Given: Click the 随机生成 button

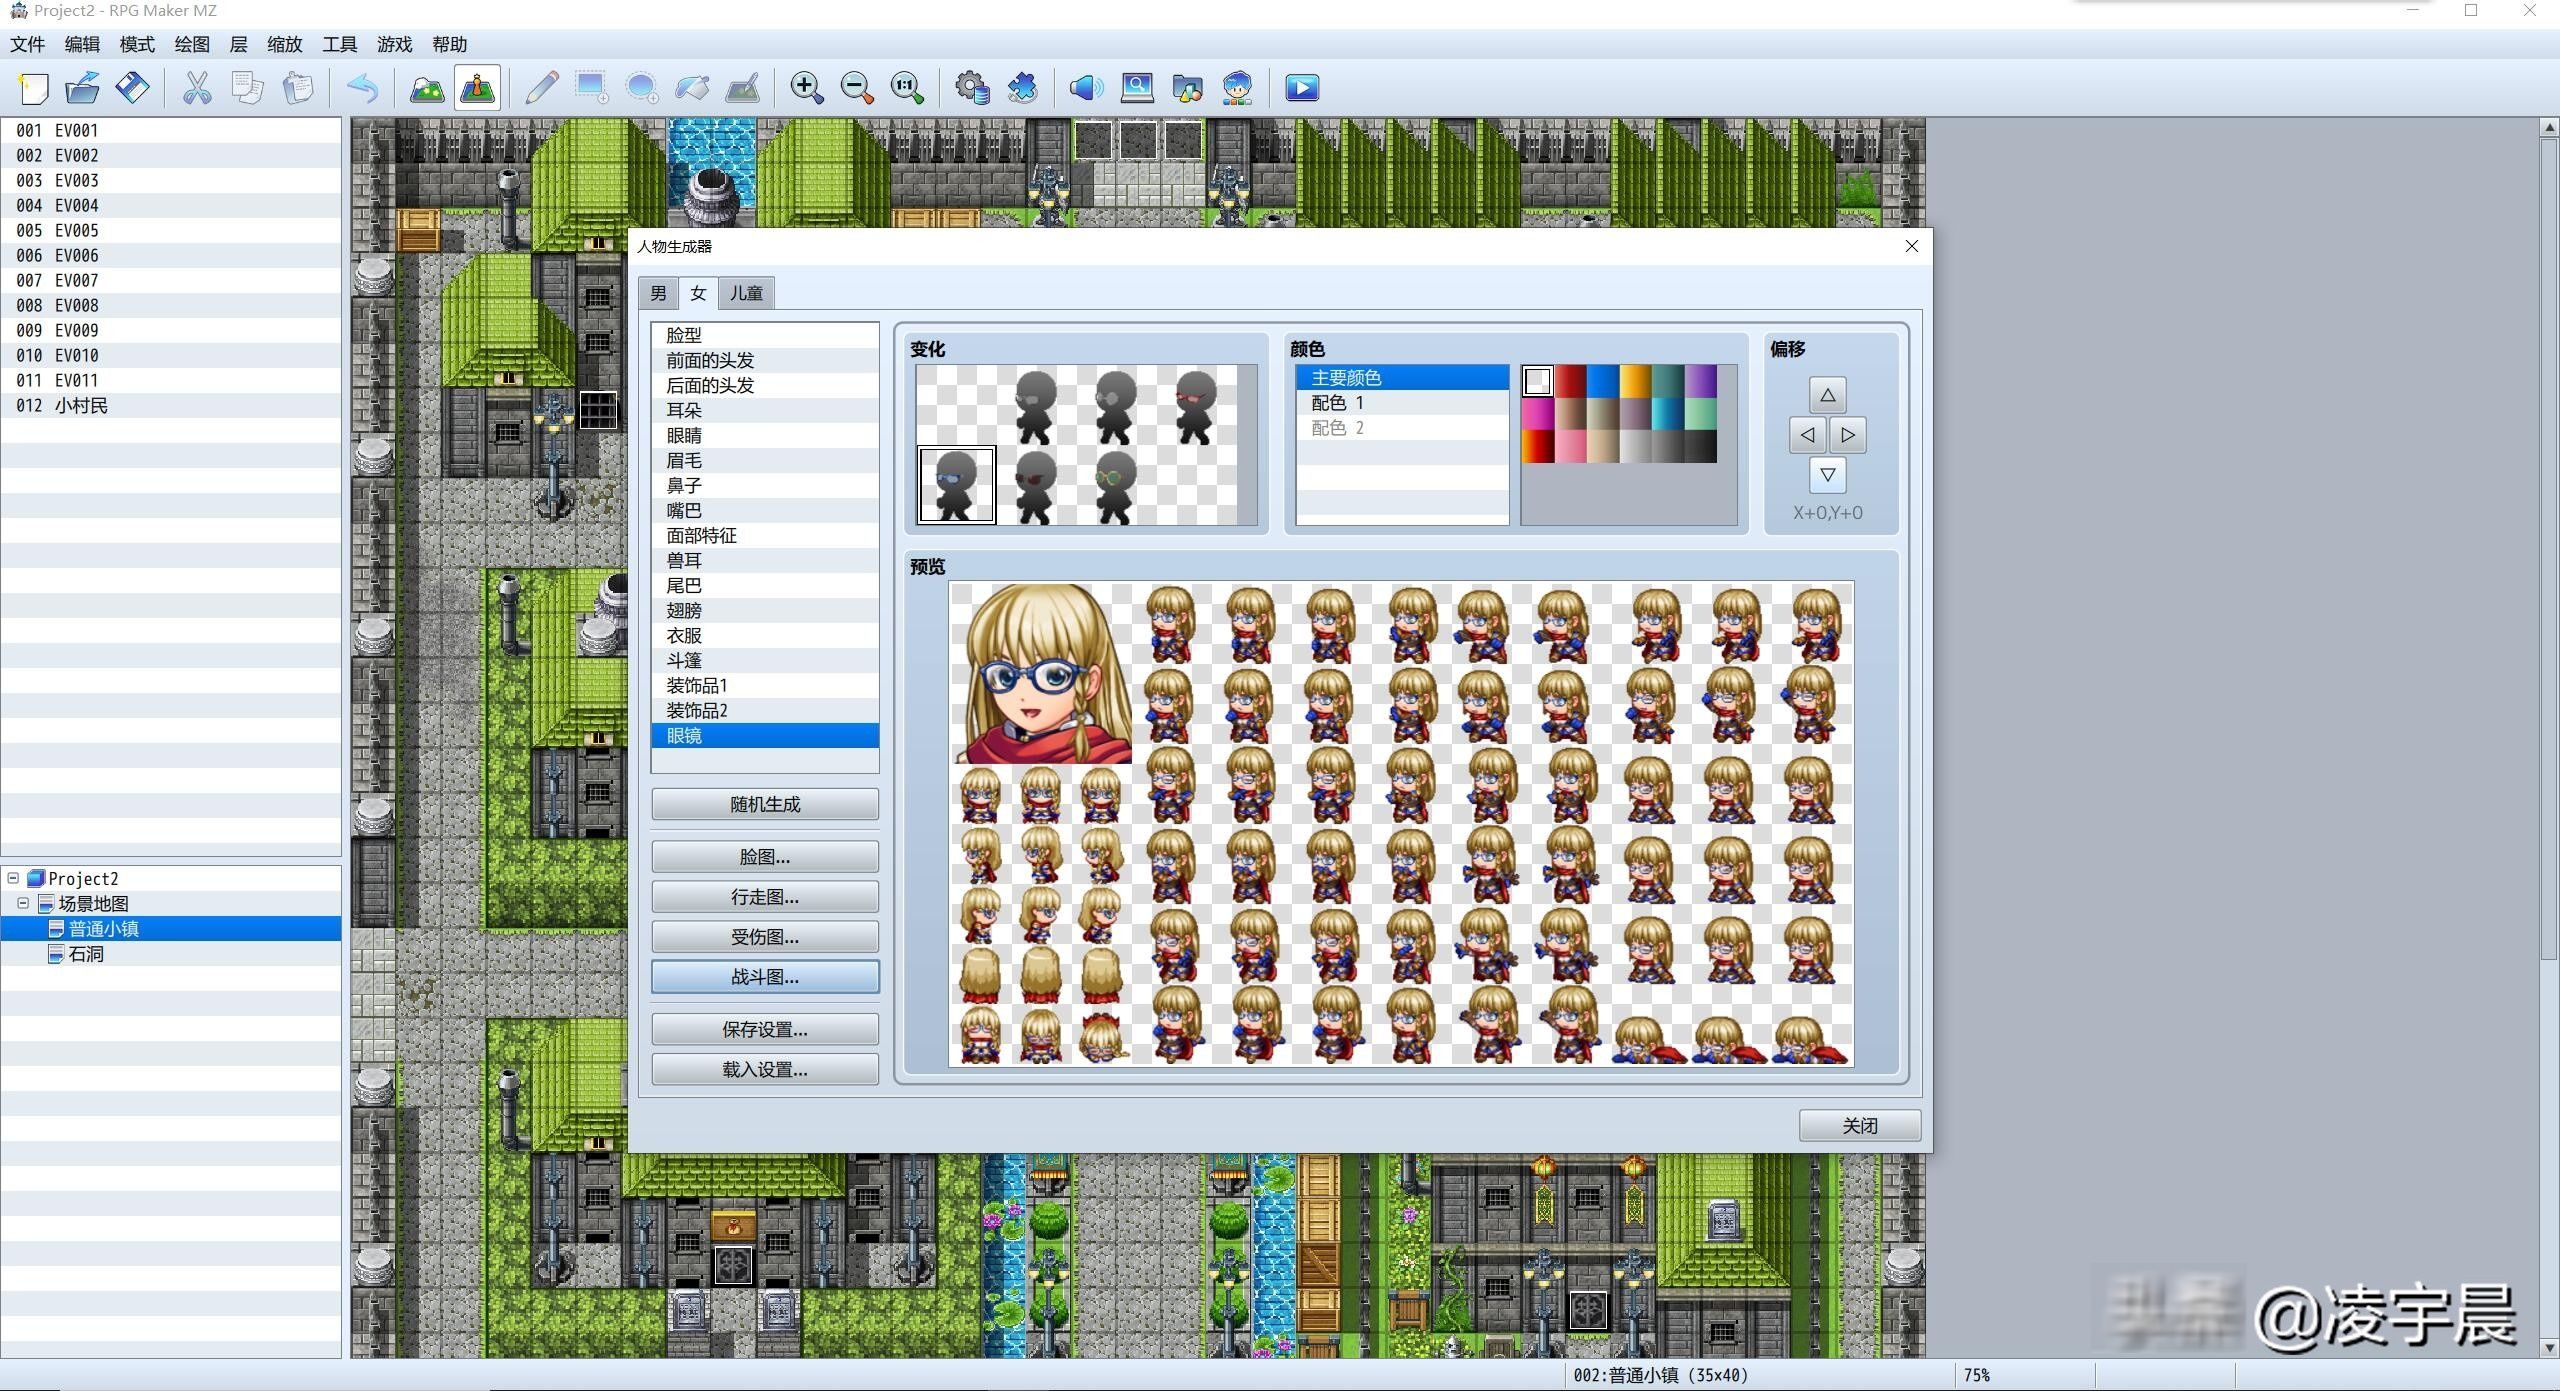Looking at the screenshot, I should 764,803.
